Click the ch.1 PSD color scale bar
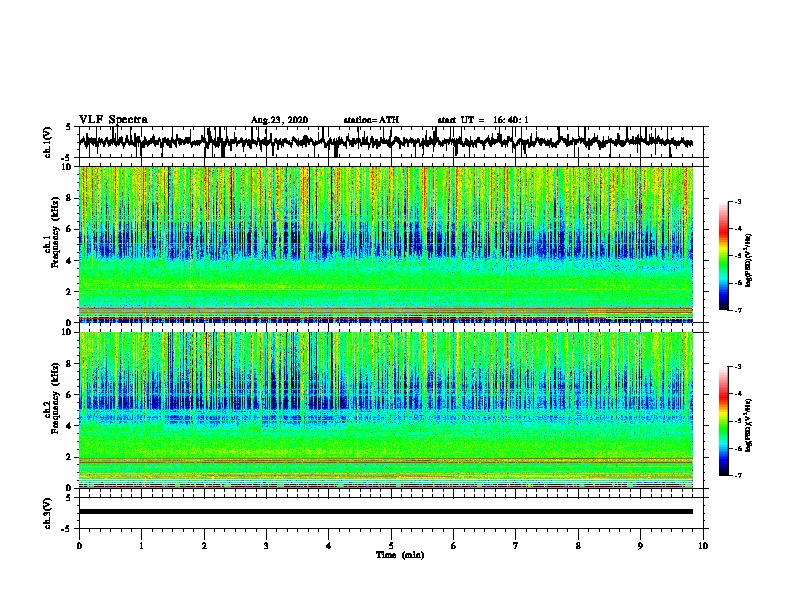This screenshot has width=792, height=612. [x=723, y=256]
